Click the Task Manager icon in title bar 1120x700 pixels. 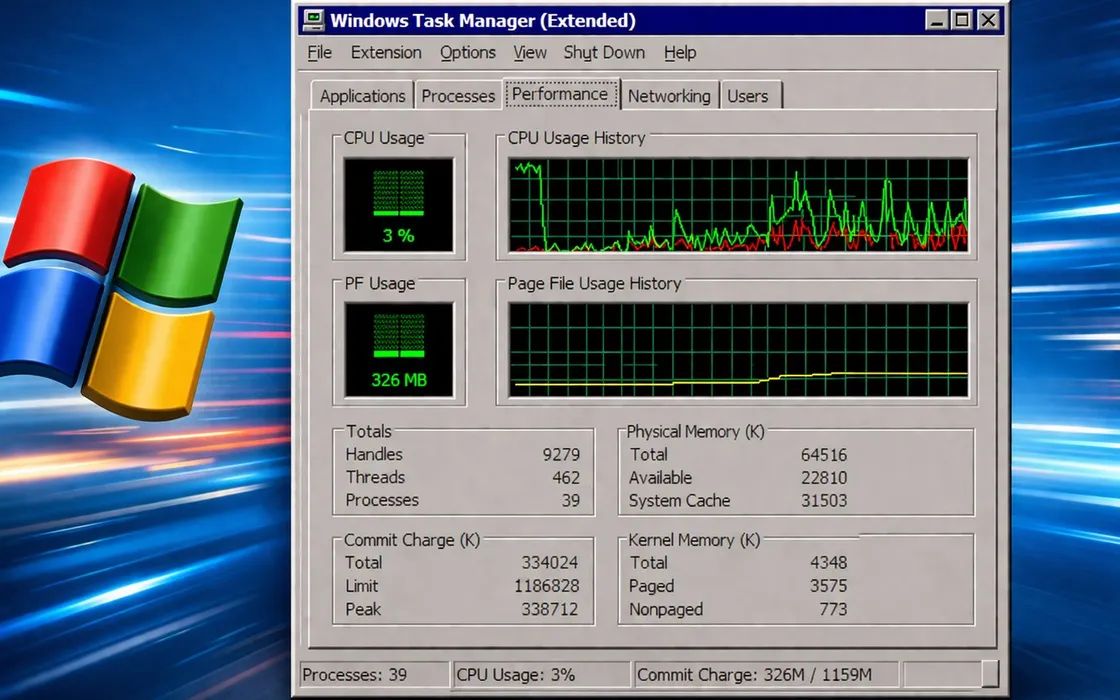tap(315, 19)
